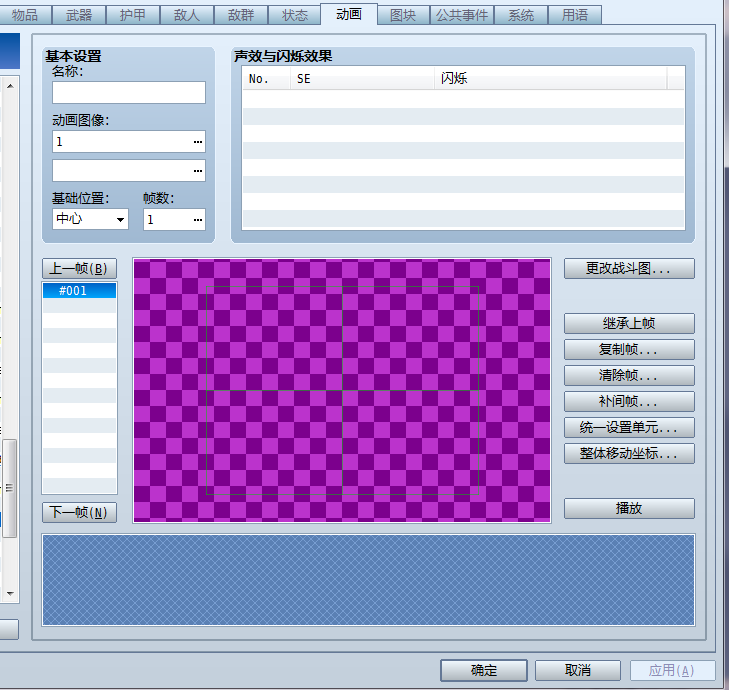Confirm with 确定 button

coord(484,670)
